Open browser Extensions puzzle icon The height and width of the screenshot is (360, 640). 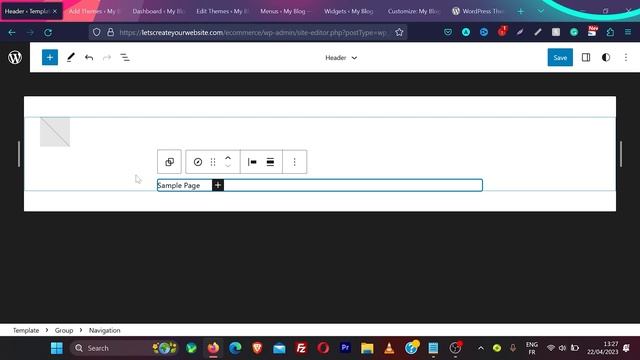[x=610, y=32]
